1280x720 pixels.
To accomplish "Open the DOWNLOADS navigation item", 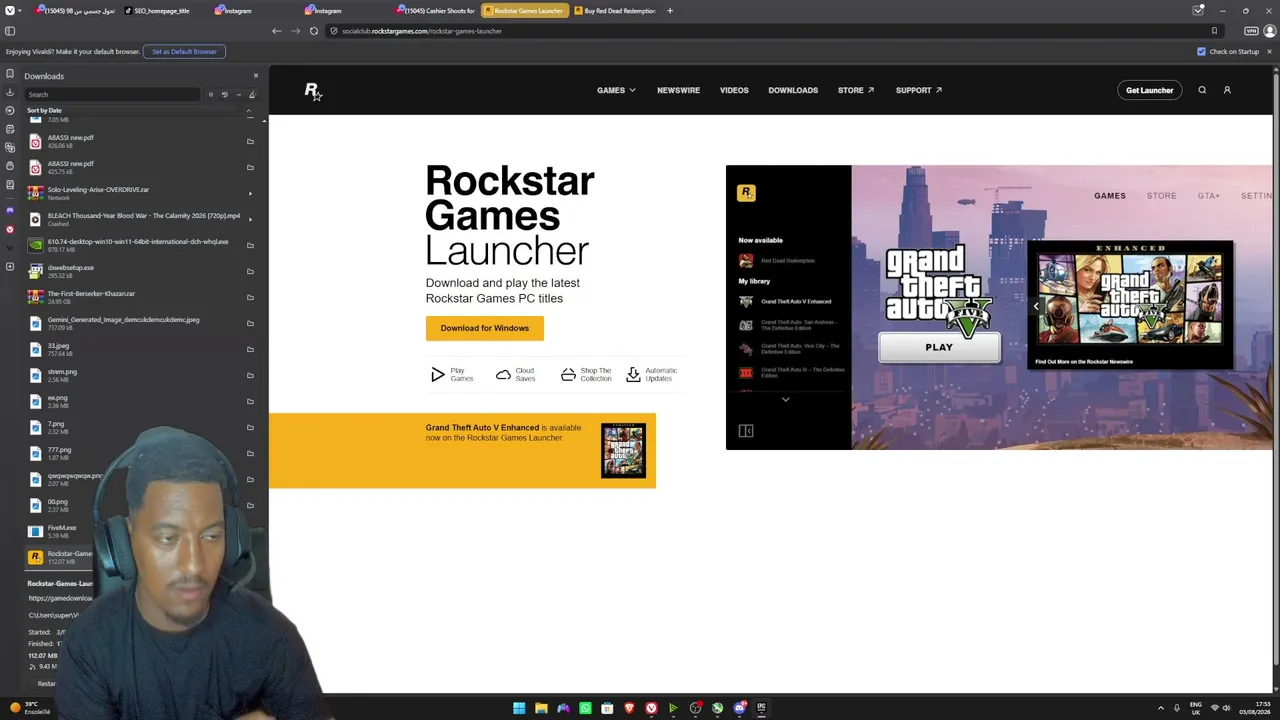I will [793, 90].
